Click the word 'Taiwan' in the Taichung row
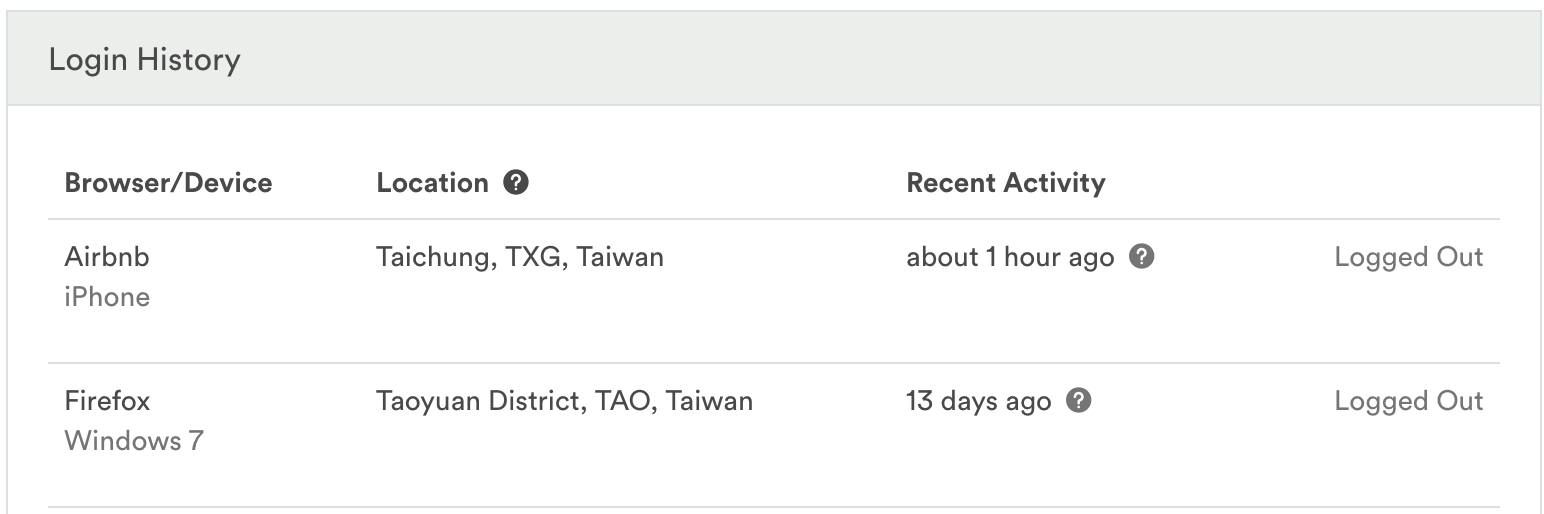This screenshot has height=514, width=1544. [620, 257]
